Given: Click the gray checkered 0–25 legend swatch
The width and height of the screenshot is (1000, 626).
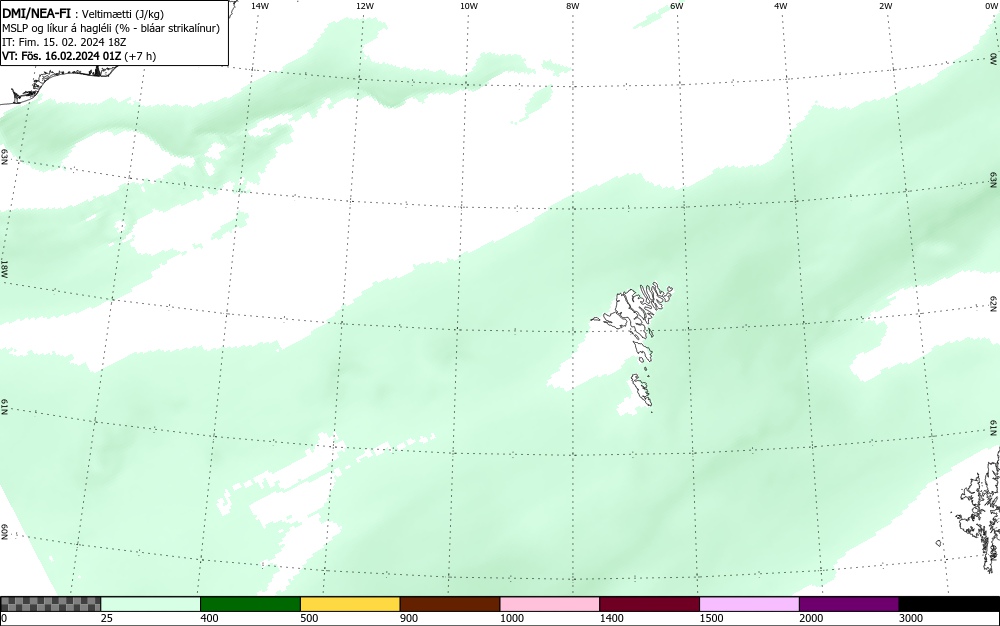Looking at the screenshot, I should point(50,604).
